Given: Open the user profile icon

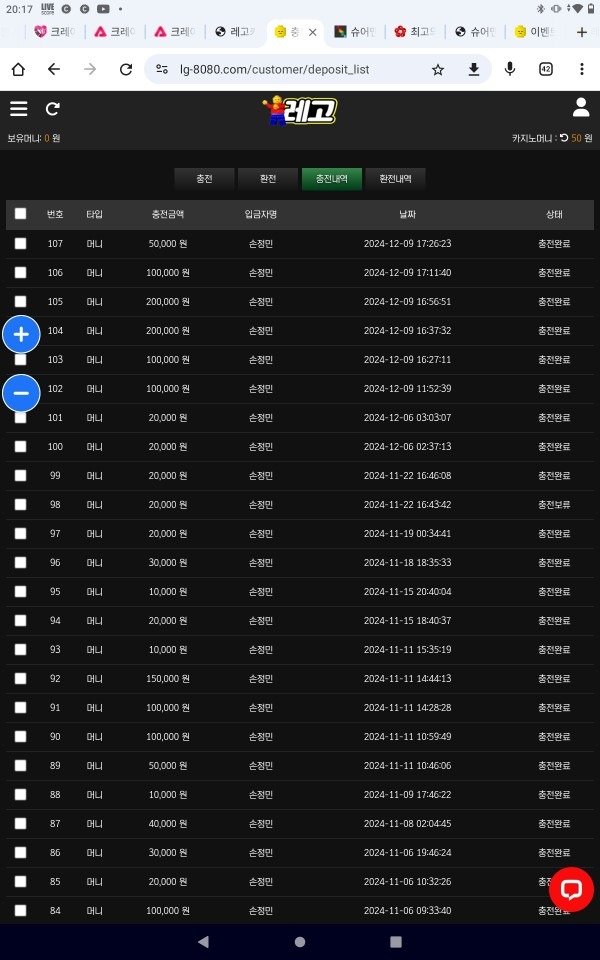Looking at the screenshot, I should click(580, 108).
